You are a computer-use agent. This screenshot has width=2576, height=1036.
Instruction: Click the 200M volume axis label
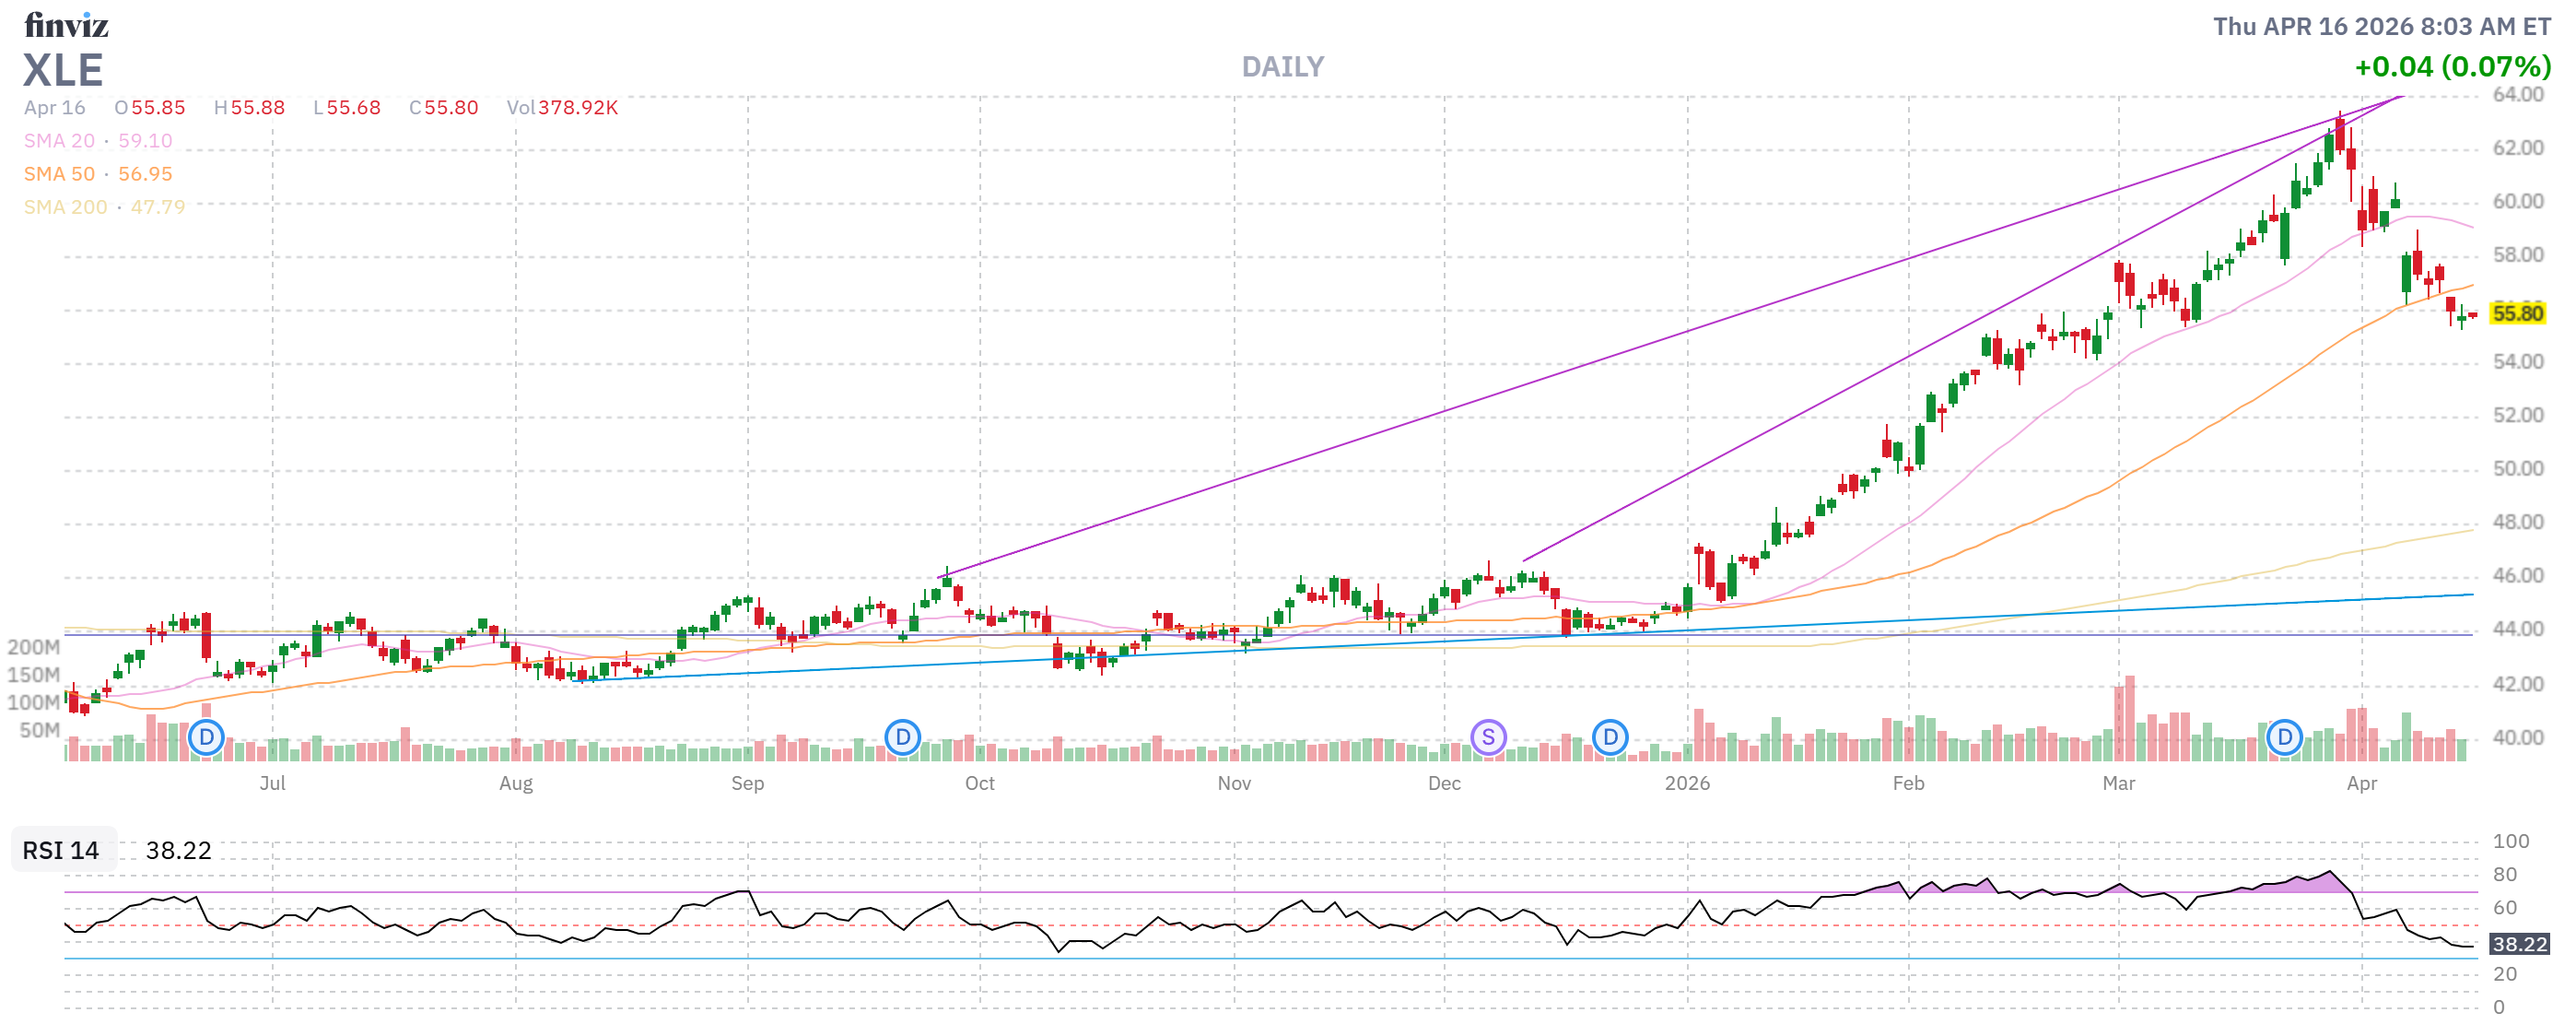pos(34,647)
